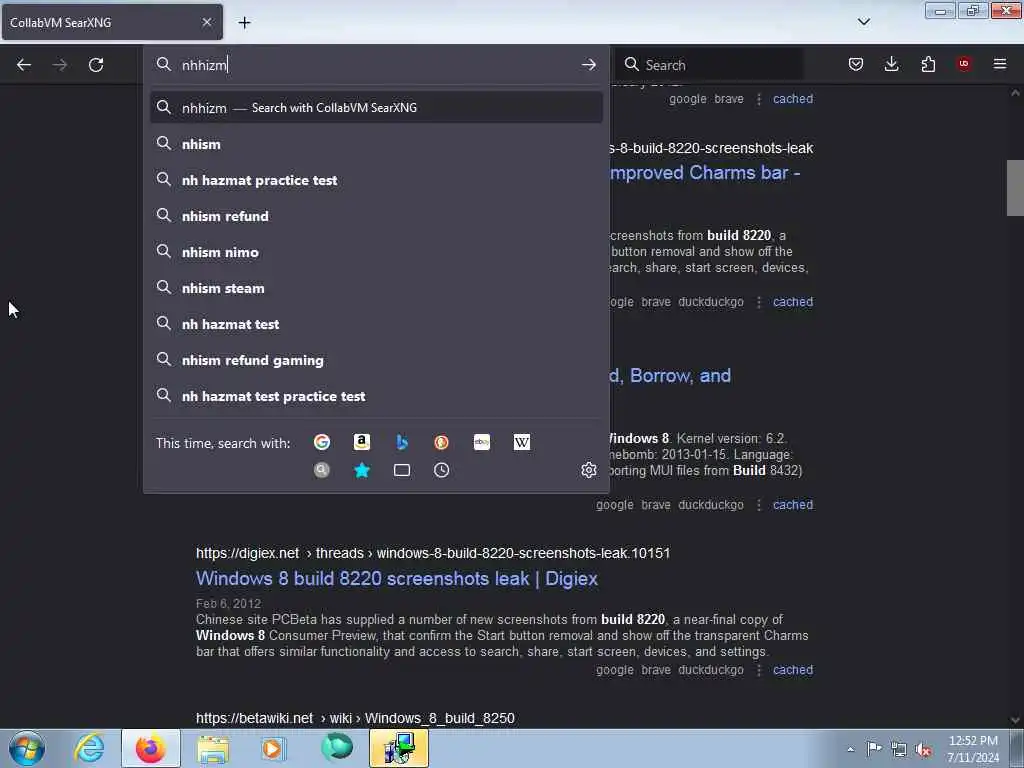Open more options dots under Digiex result
Viewport: 1024px width, 768px height.
coord(759,670)
